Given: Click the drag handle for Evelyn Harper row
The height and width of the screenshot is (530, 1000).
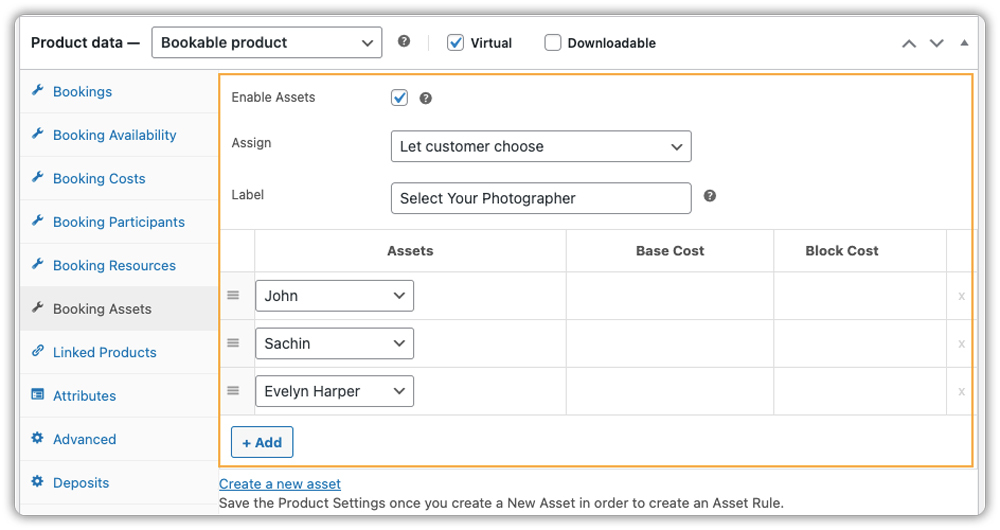Looking at the screenshot, I should pos(233,390).
